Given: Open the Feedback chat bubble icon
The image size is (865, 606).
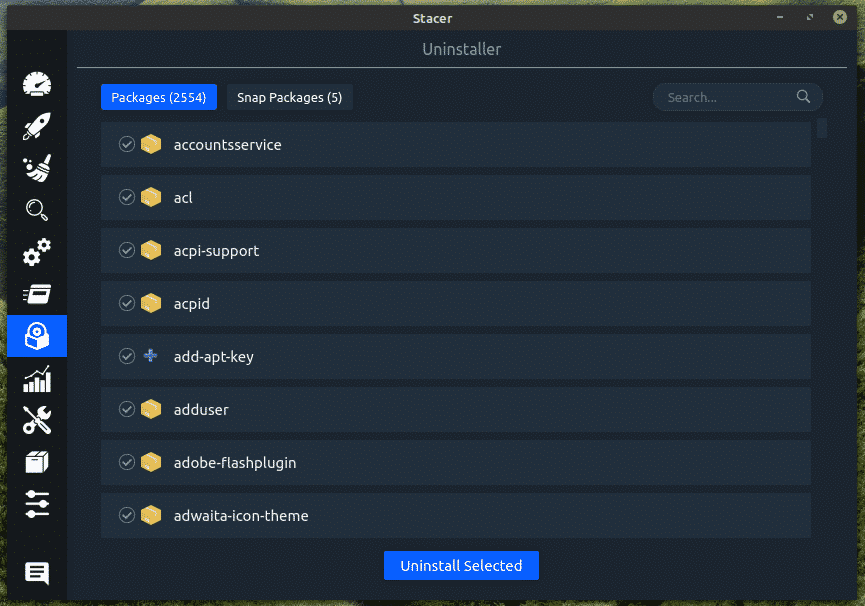Looking at the screenshot, I should point(37,573).
